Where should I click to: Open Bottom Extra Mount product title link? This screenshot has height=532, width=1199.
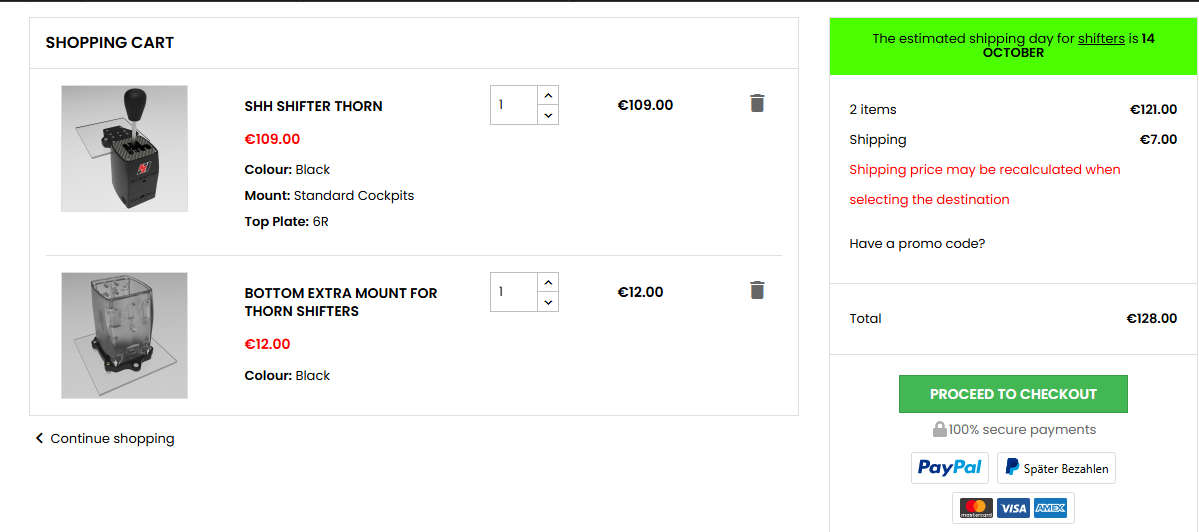[341, 302]
